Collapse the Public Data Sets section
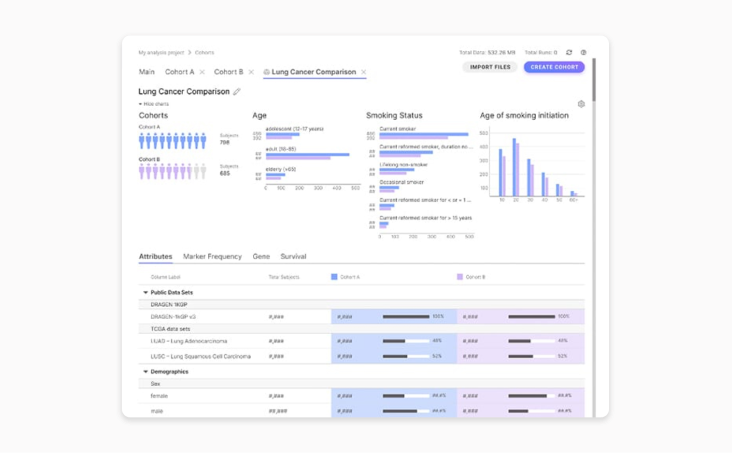 click(x=146, y=293)
